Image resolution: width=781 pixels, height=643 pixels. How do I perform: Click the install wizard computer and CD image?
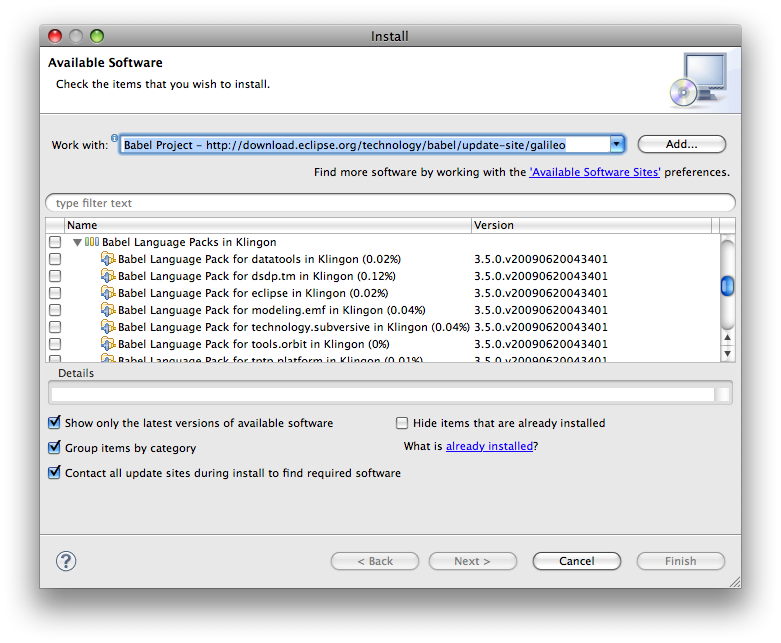tap(699, 80)
